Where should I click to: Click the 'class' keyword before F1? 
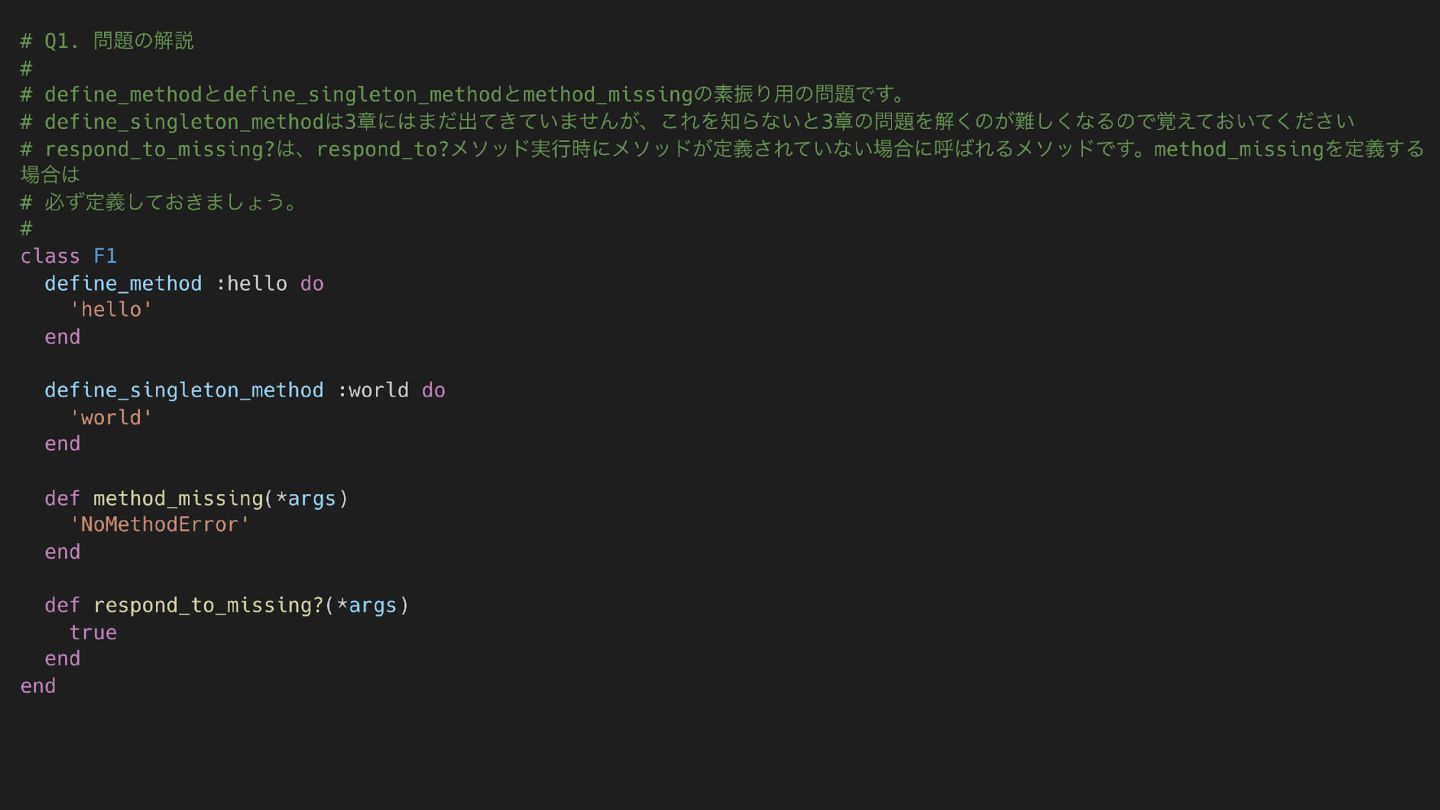(50, 256)
